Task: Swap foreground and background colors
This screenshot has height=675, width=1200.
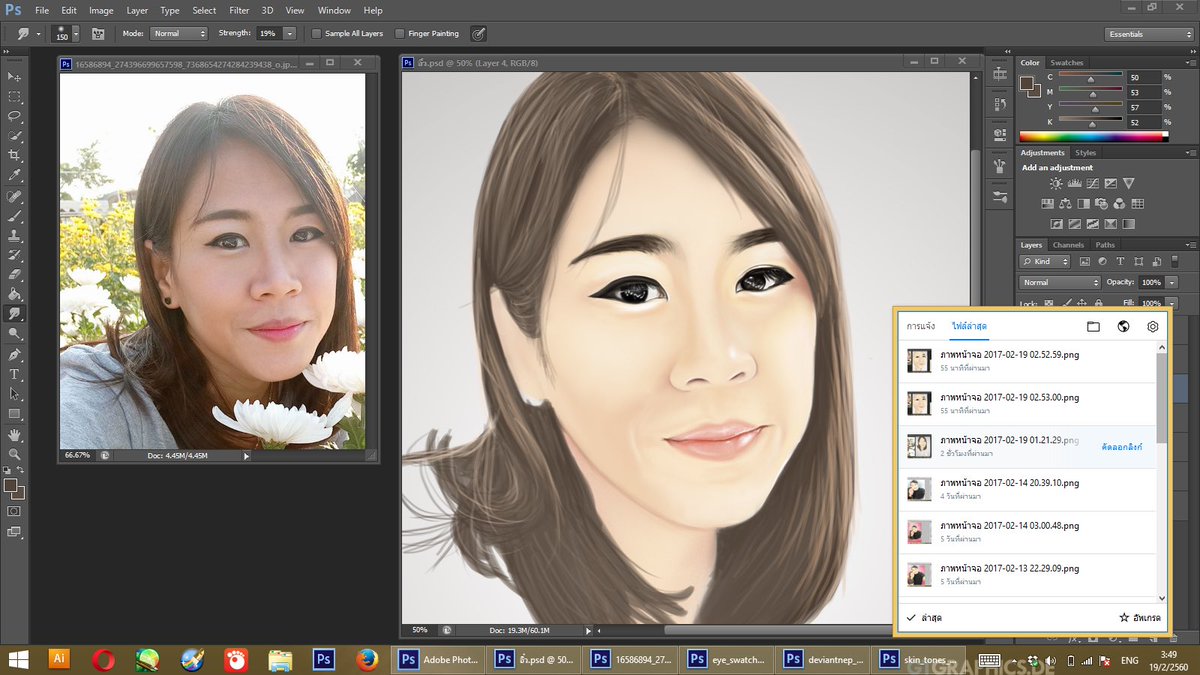Action: coord(22,470)
